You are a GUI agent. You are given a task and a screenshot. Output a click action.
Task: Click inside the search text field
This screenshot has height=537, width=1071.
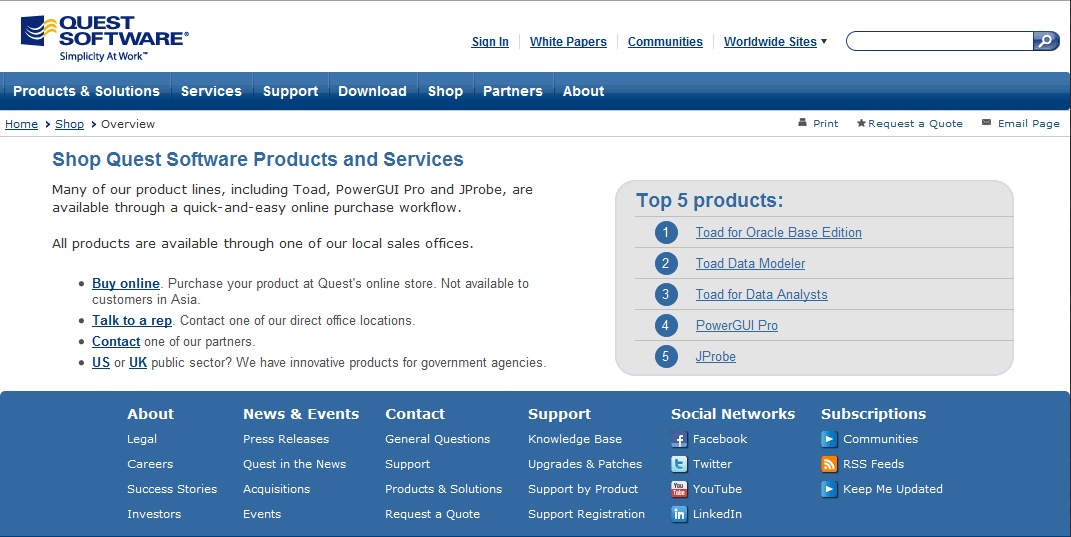coord(940,41)
